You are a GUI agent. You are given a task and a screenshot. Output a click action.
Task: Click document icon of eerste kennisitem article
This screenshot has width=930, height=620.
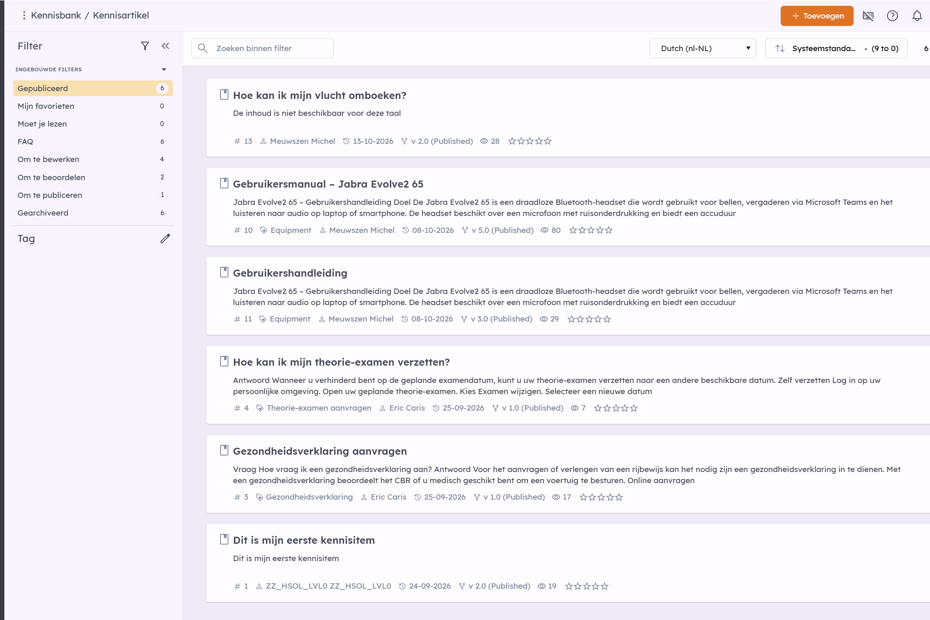[224, 539]
